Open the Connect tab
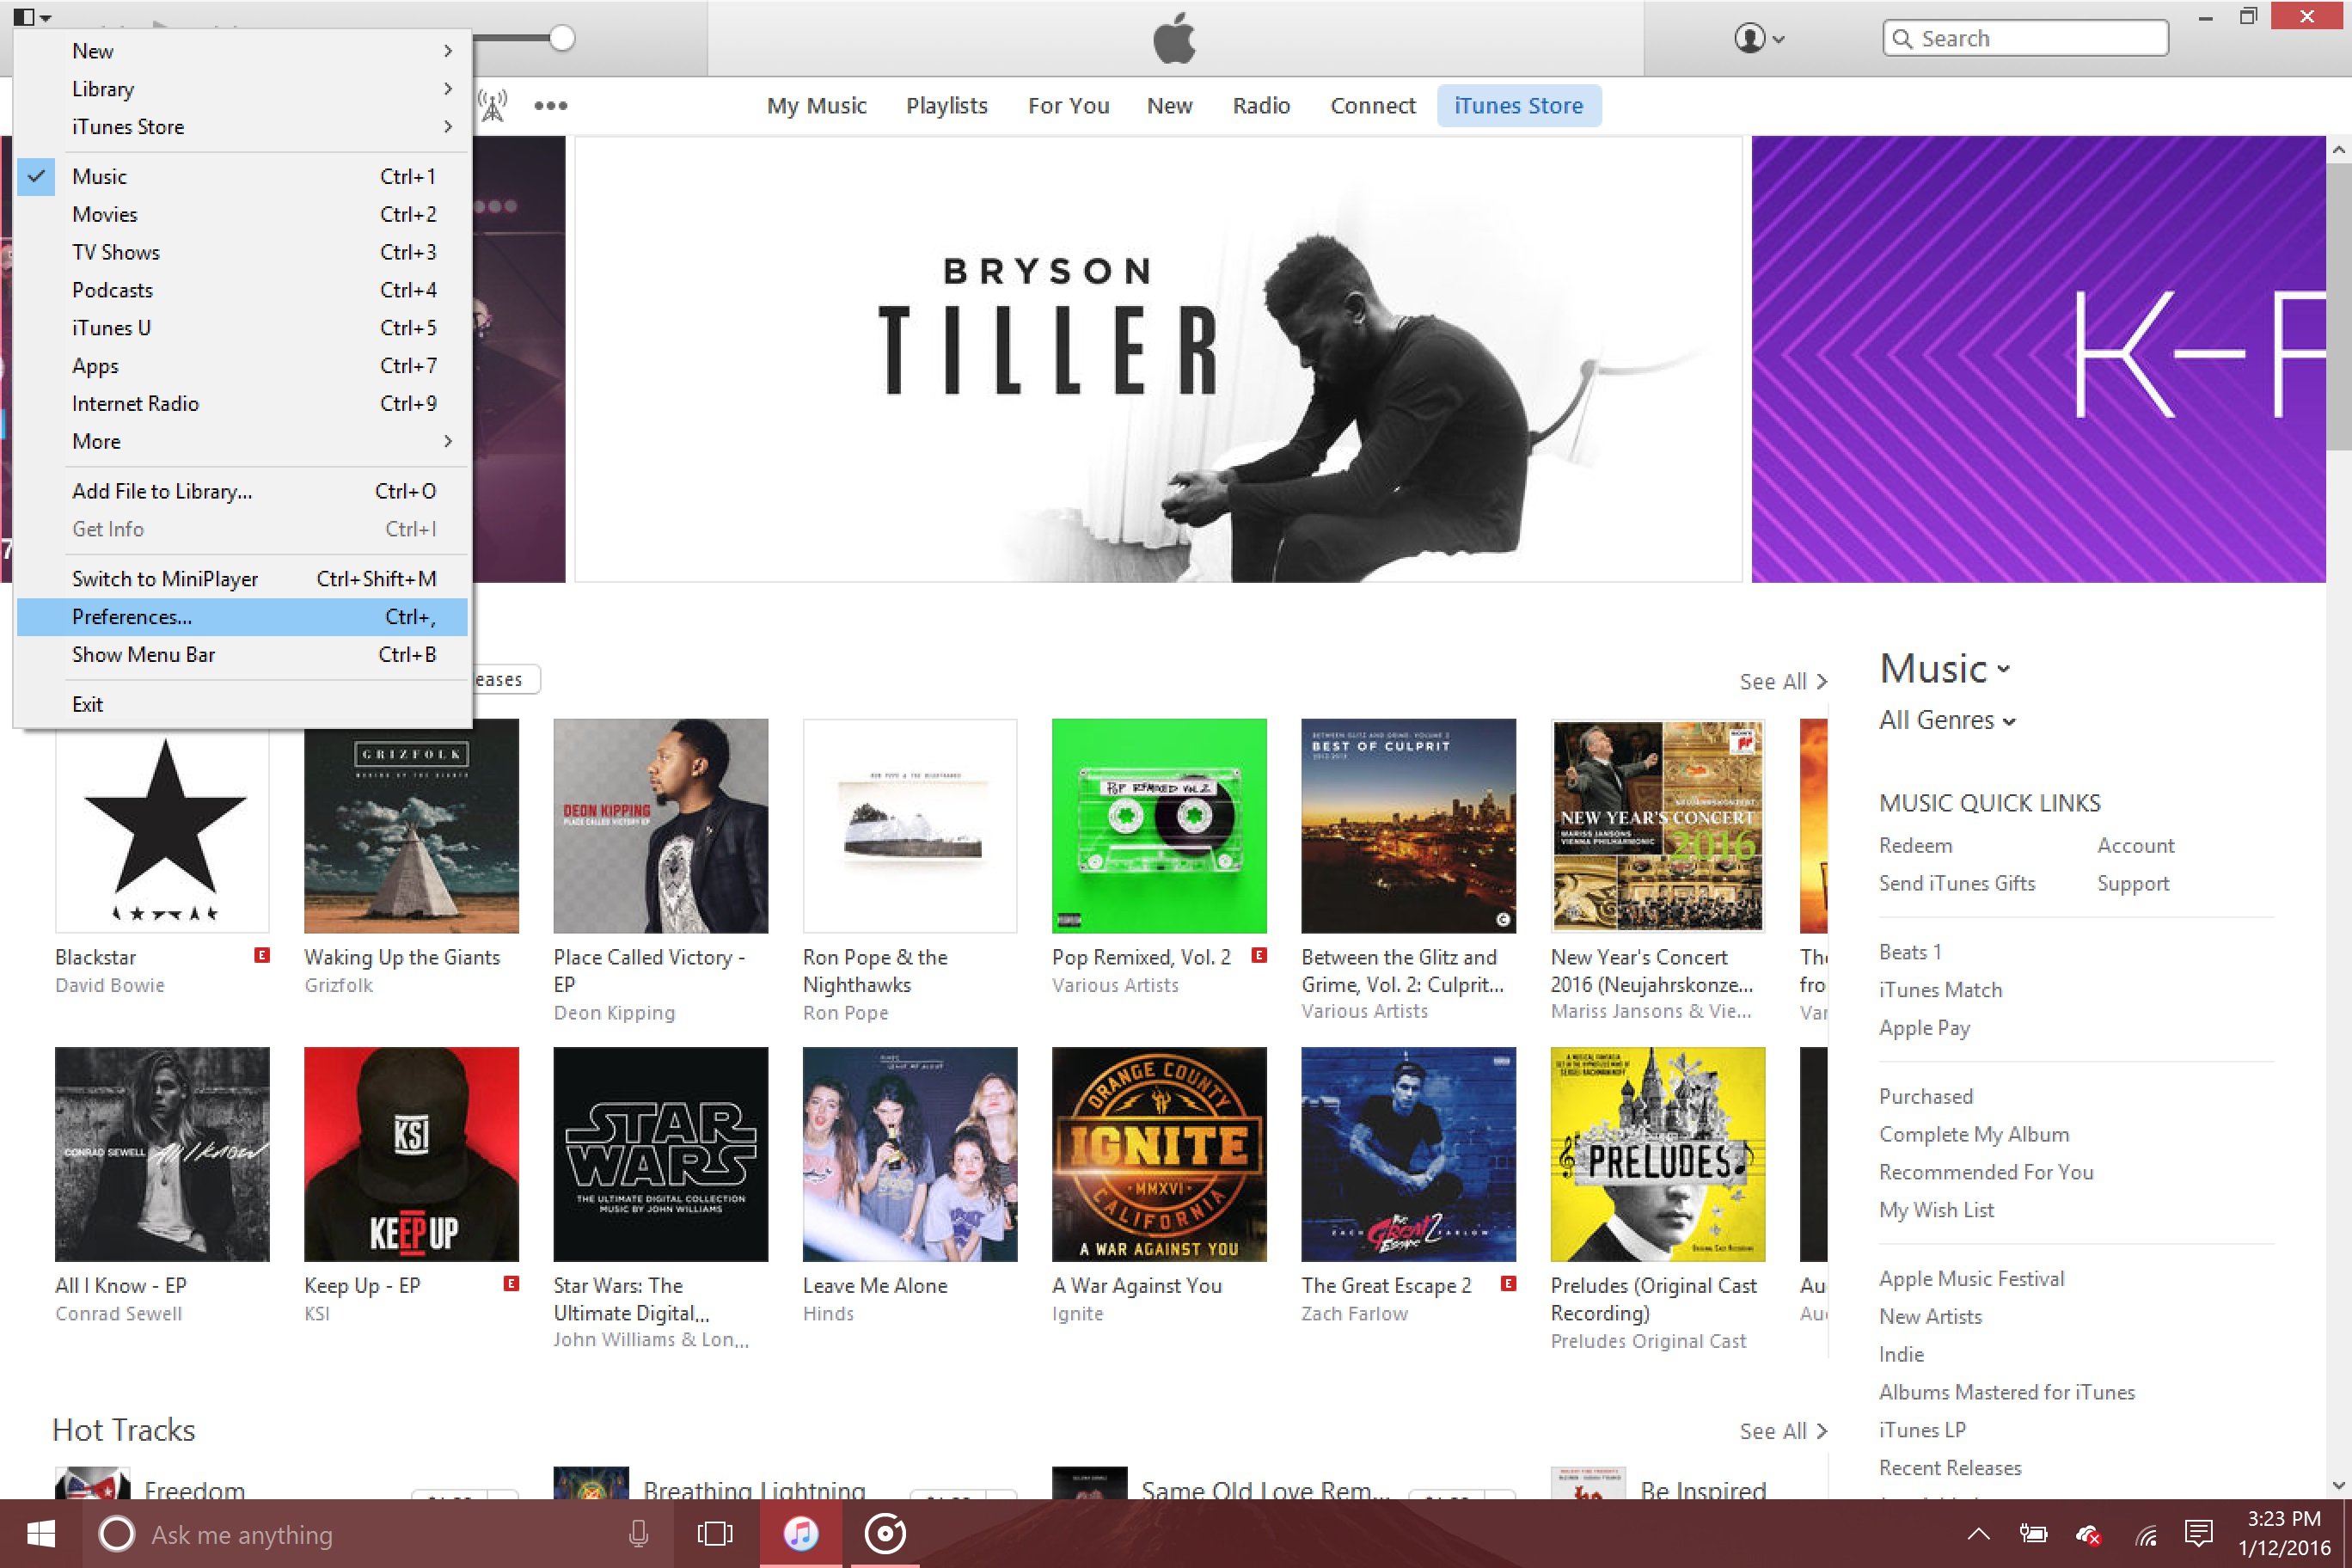2352x1568 pixels. pos(1372,106)
